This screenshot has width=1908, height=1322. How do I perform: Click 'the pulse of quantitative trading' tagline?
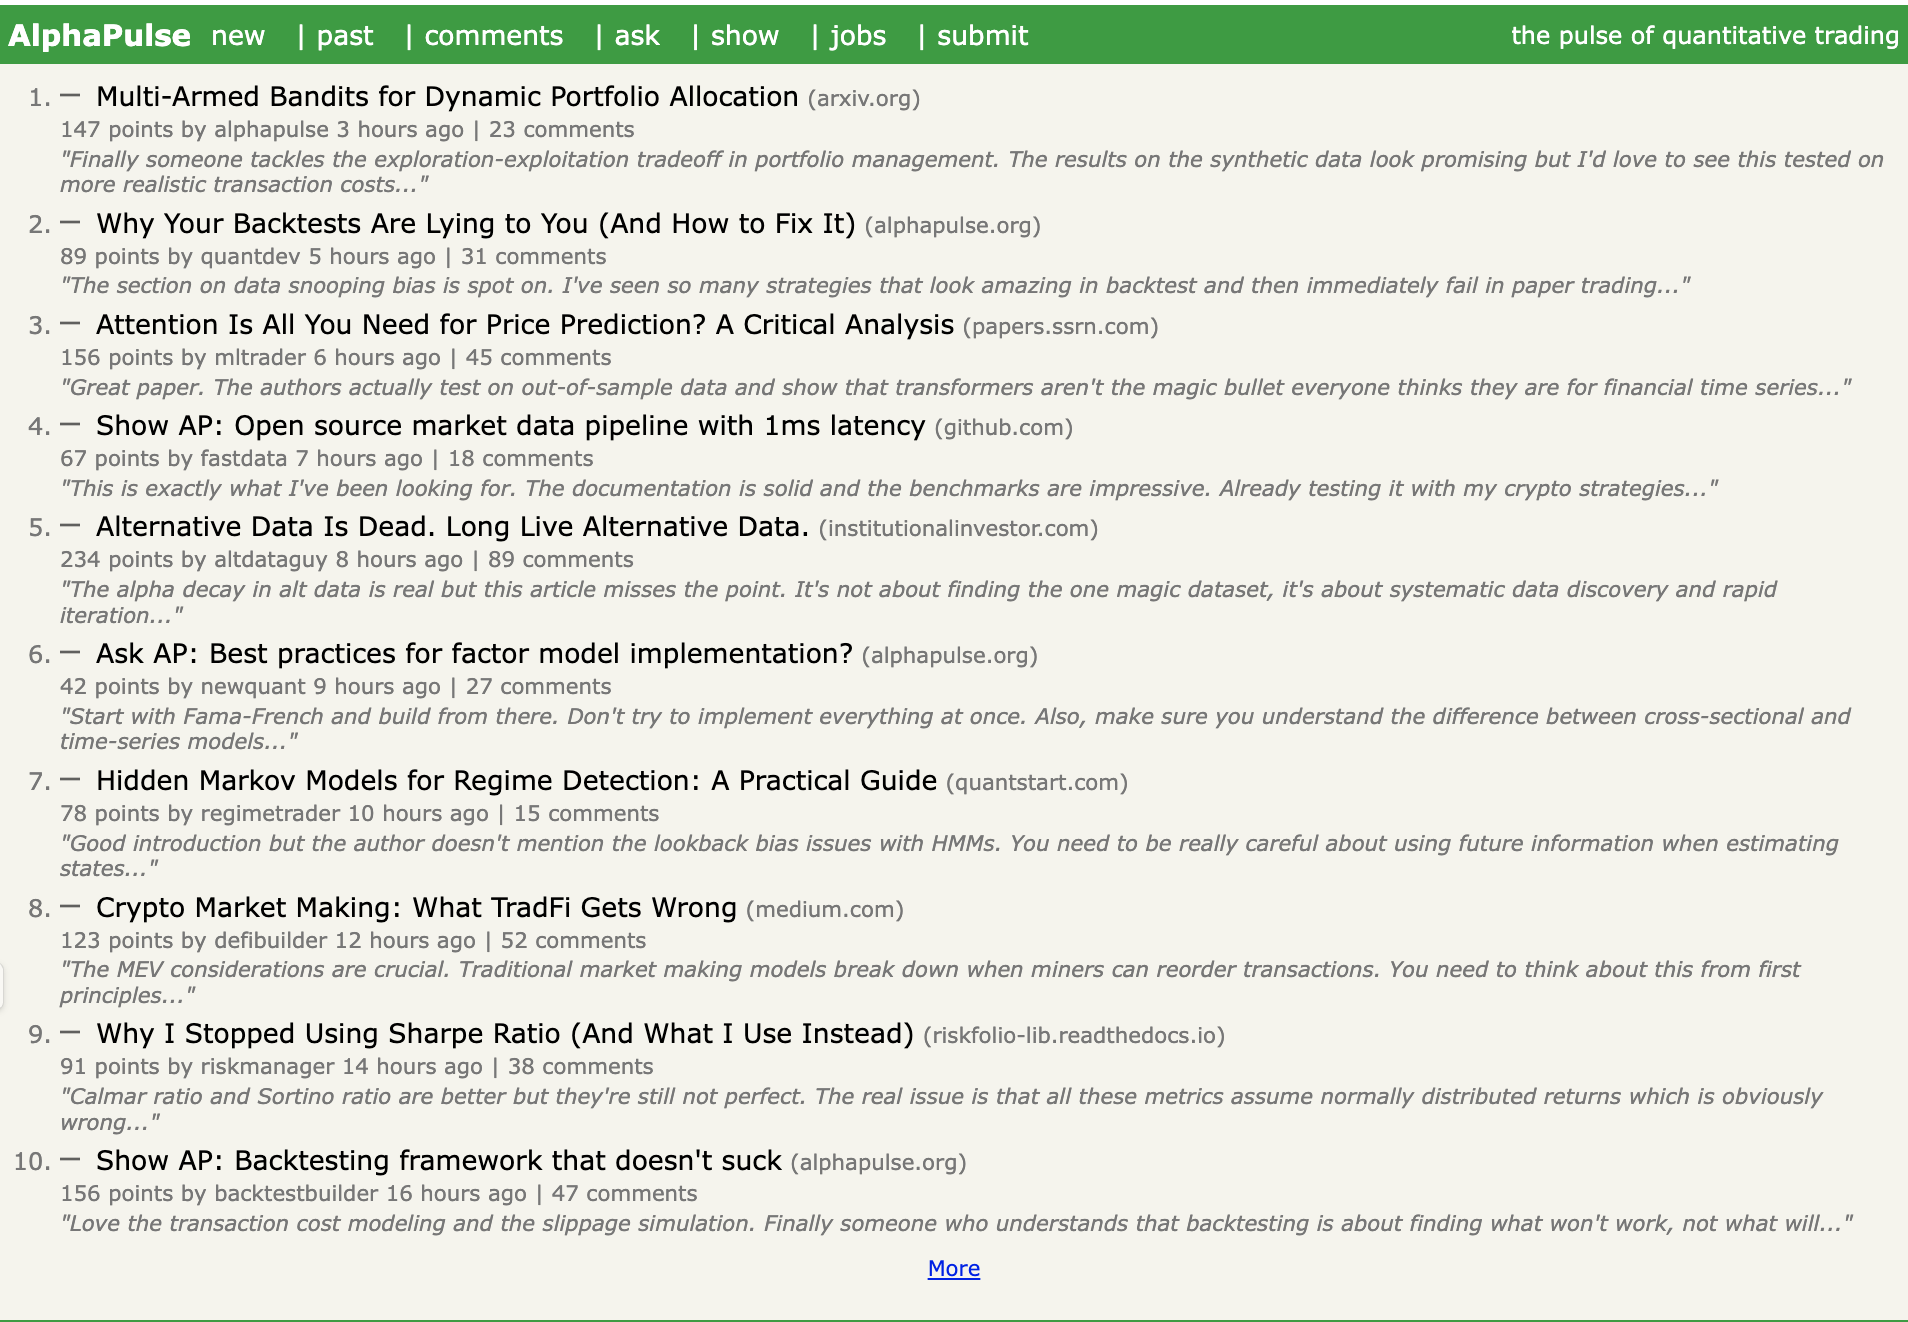(1704, 36)
